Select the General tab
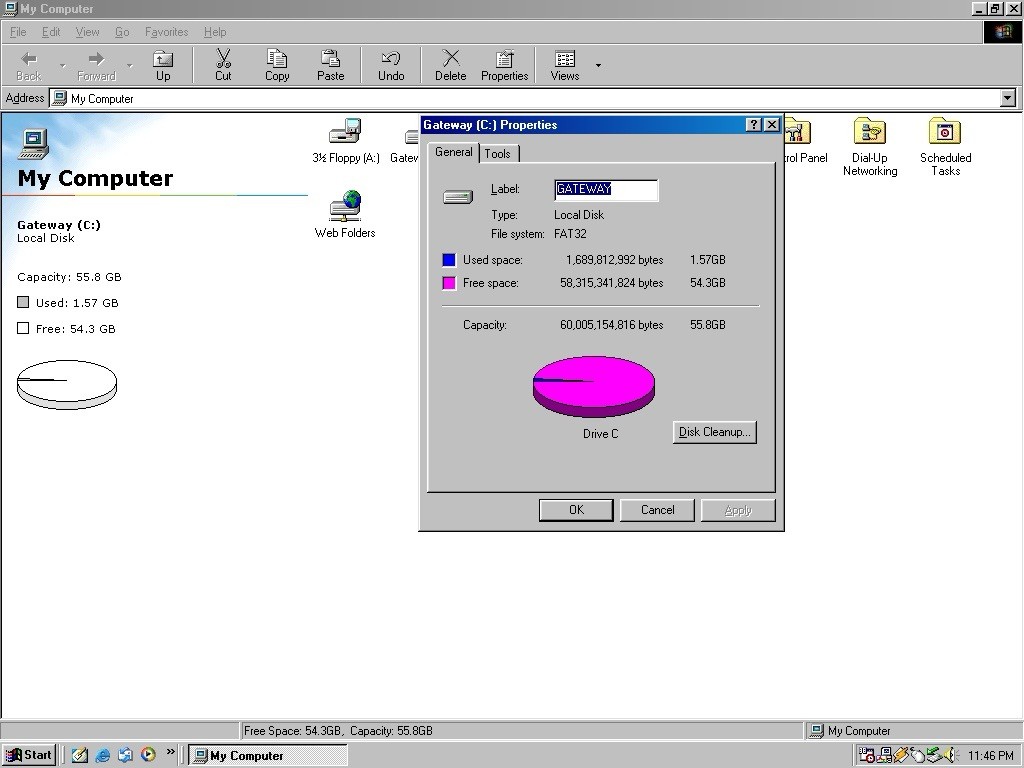1024x768 pixels. tap(453, 152)
